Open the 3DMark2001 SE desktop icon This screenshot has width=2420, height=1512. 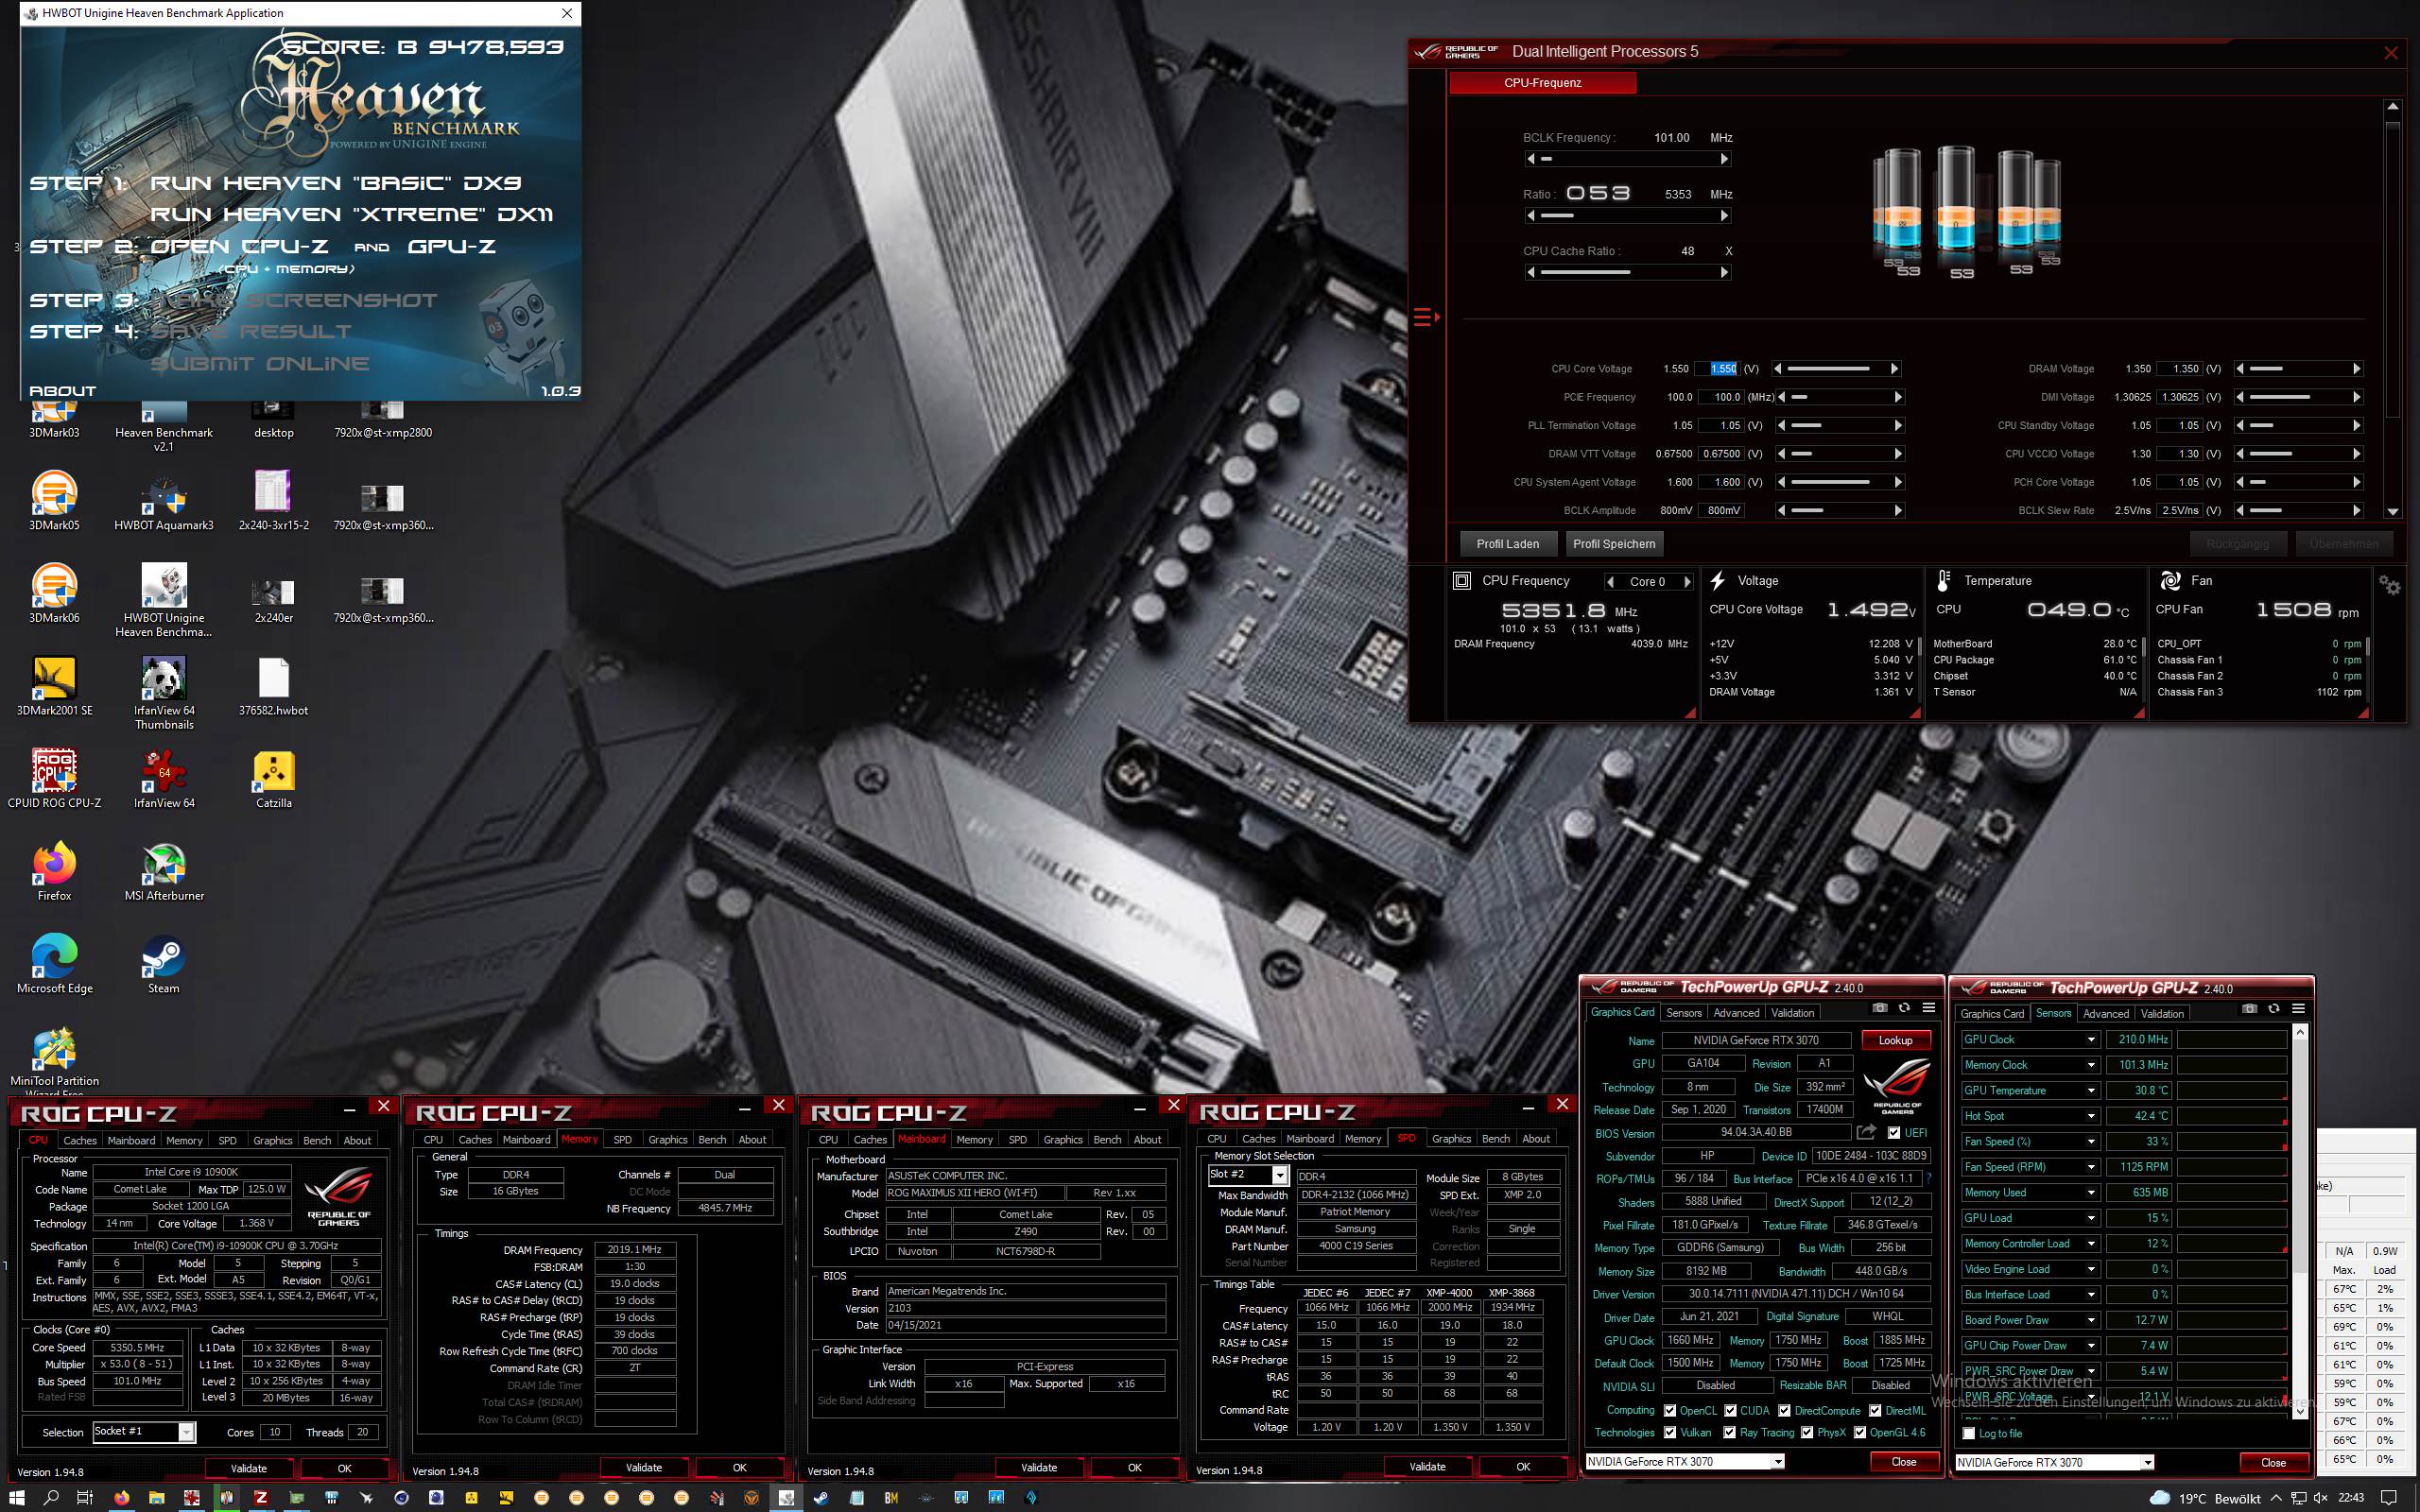click(x=54, y=686)
